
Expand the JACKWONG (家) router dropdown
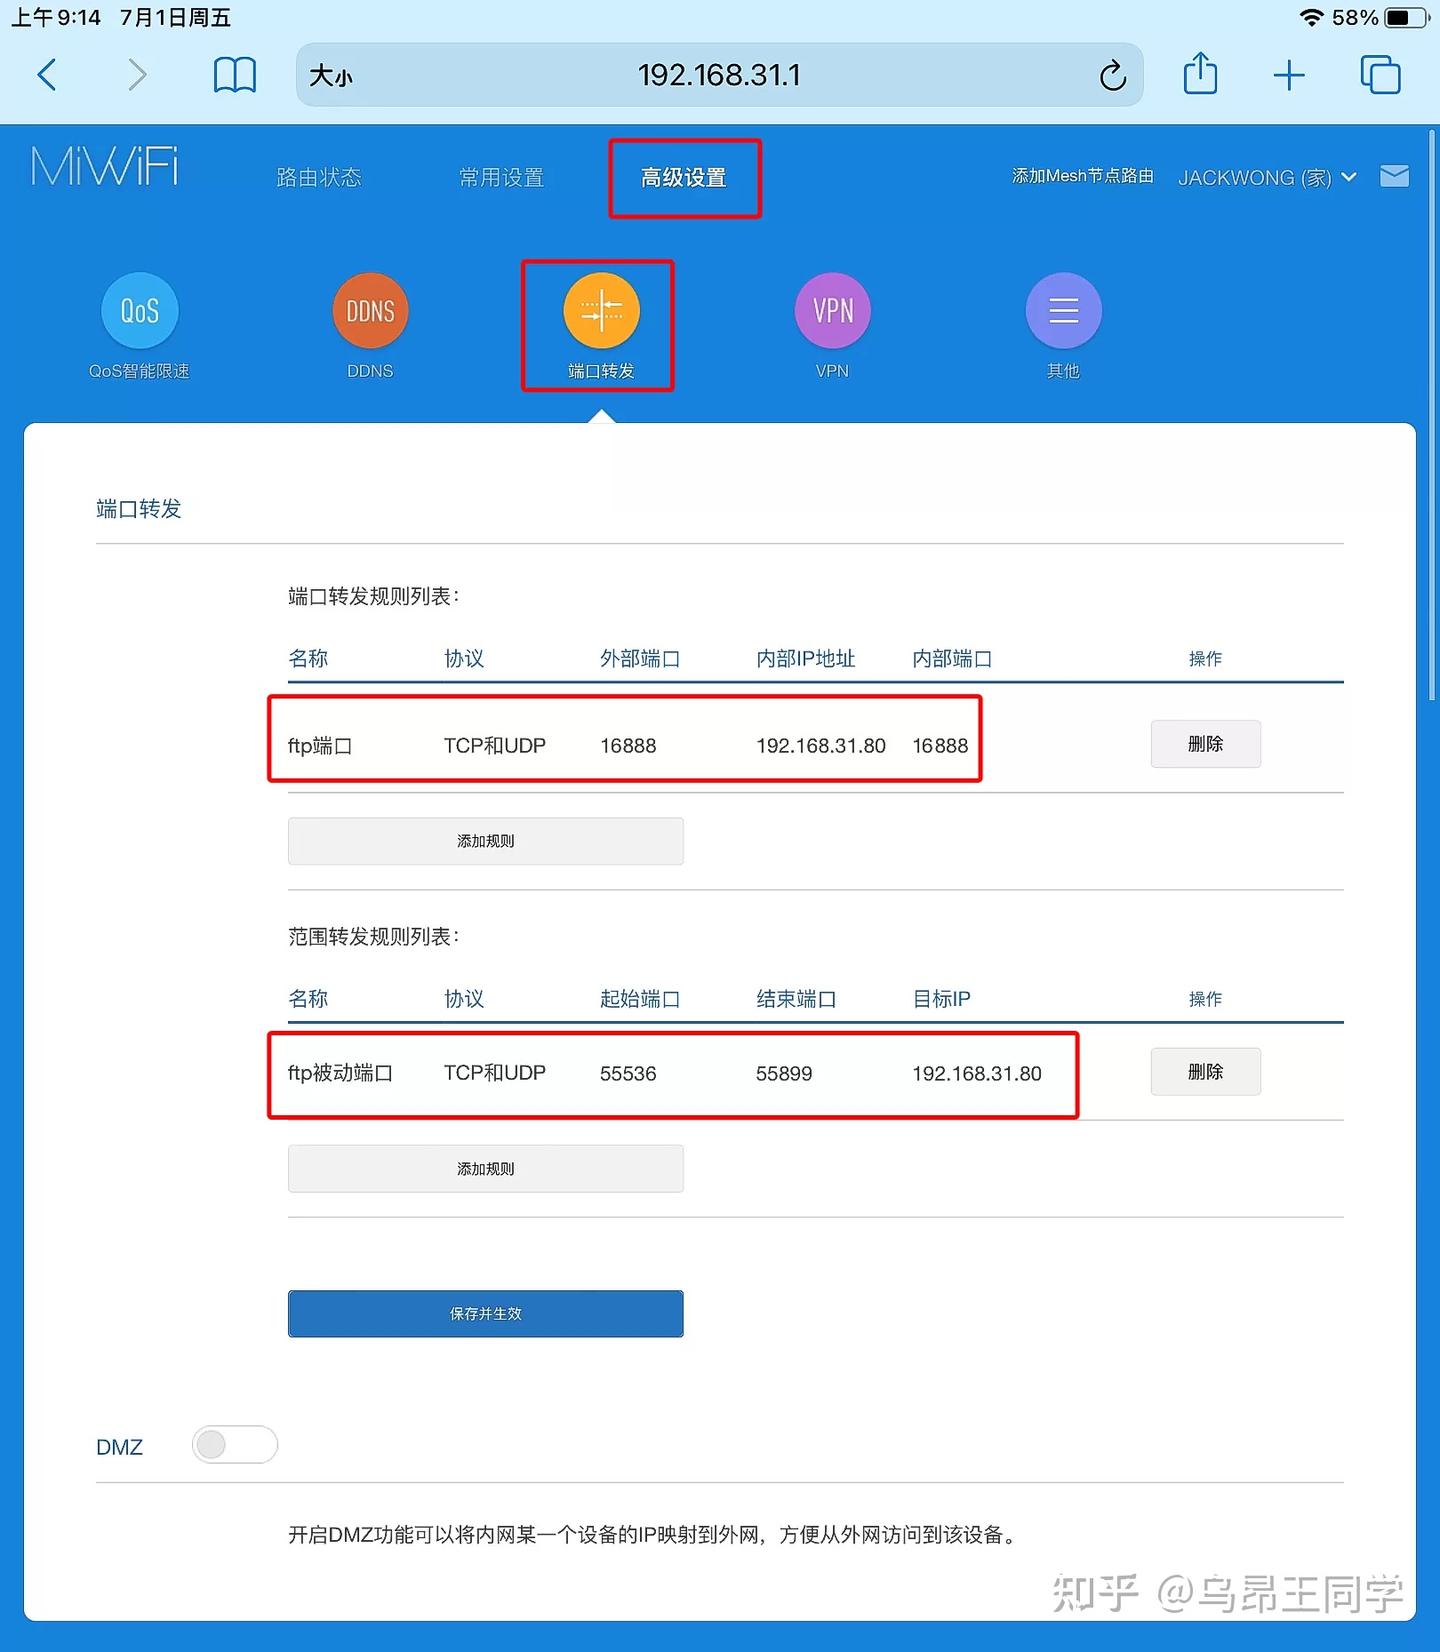coord(1266,178)
